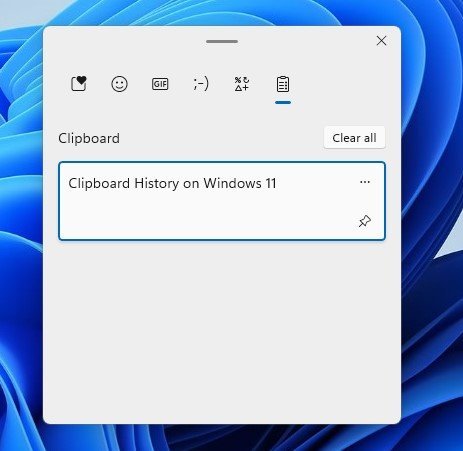The height and width of the screenshot is (451, 463).
Task: Switch to the Emoji smiley section
Action: (119, 84)
